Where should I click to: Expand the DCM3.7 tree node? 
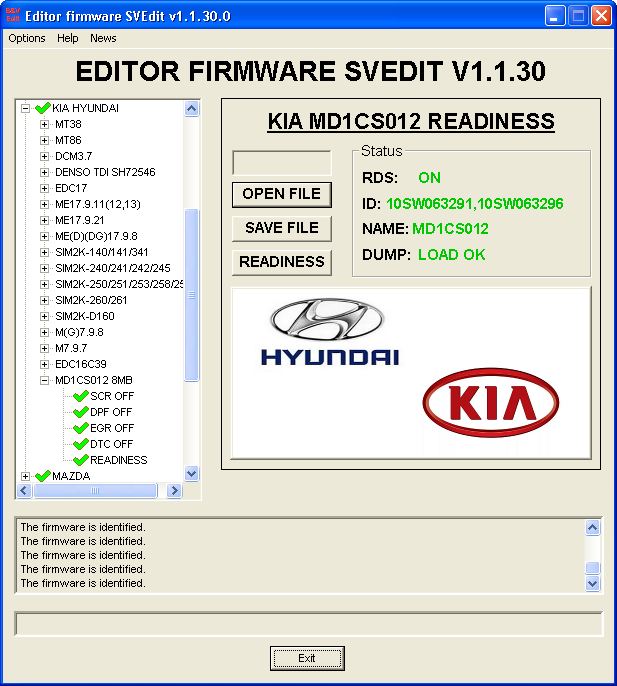(44, 156)
